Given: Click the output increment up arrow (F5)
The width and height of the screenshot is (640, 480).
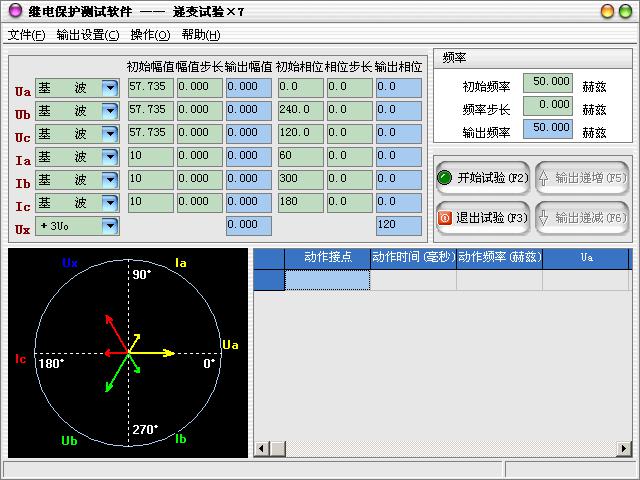Looking at the screenshot, I should tap(544, 177).
